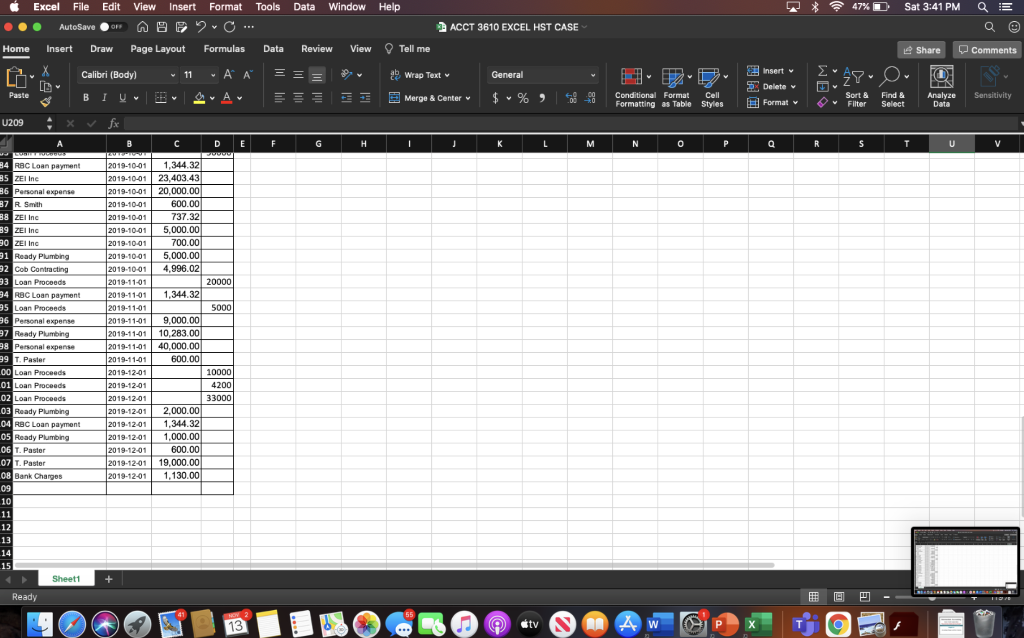
Task: Toggle Wrap Text
Action: [419, 75]
